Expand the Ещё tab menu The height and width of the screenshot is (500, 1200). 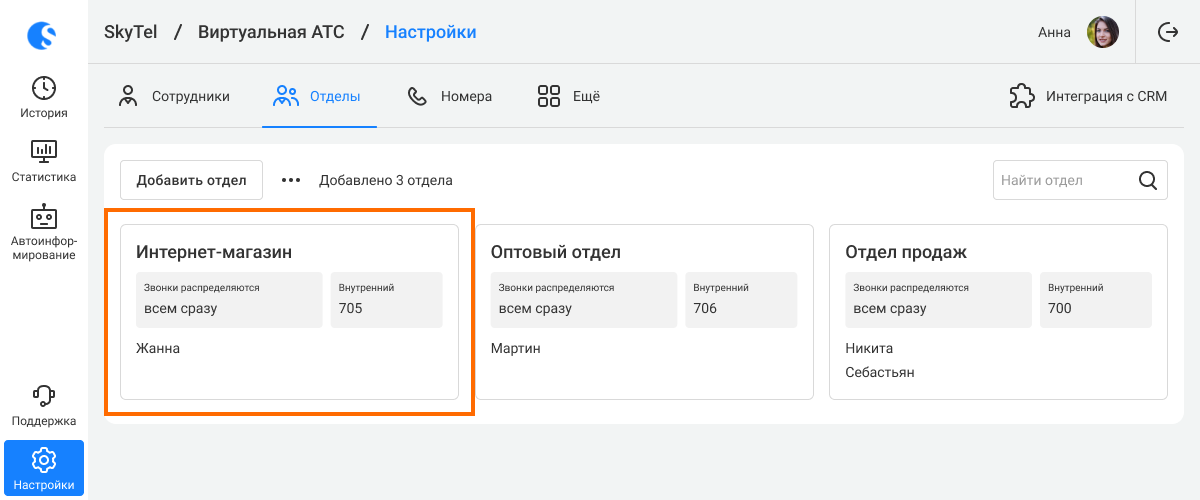click(x=568, y=97)
